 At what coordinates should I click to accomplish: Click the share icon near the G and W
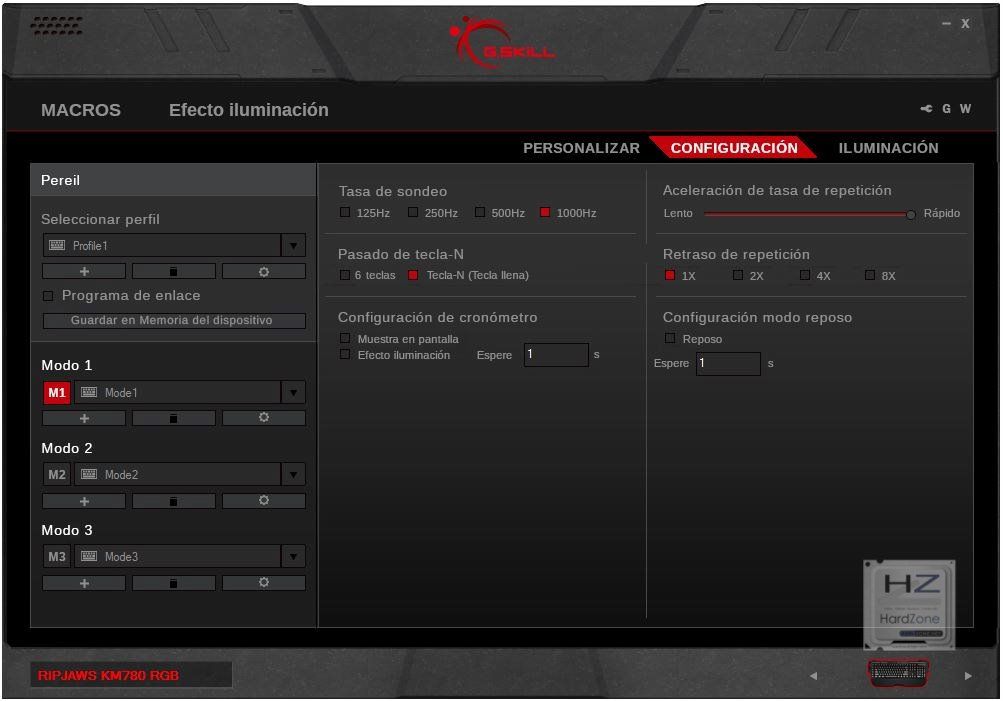click(926, 109)
